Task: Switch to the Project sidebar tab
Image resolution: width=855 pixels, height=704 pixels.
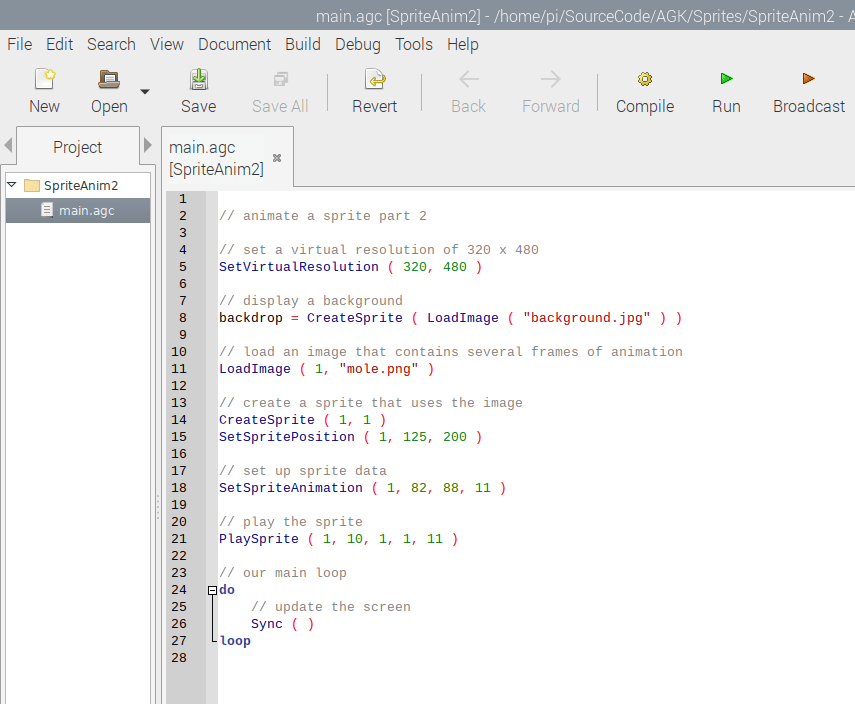Action: pos(78,147)
